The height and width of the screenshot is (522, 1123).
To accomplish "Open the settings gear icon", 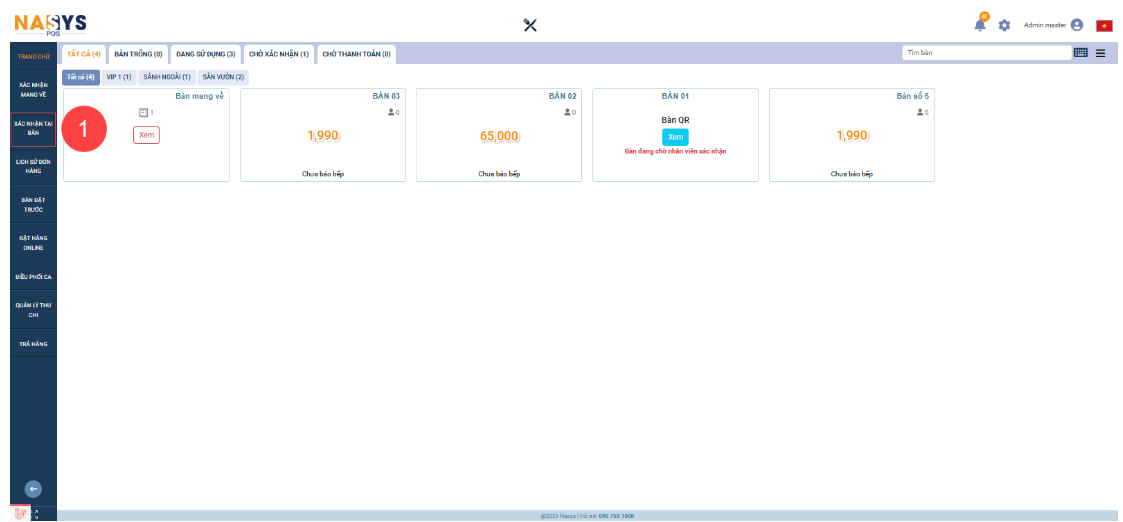I will coord(1004,25).
